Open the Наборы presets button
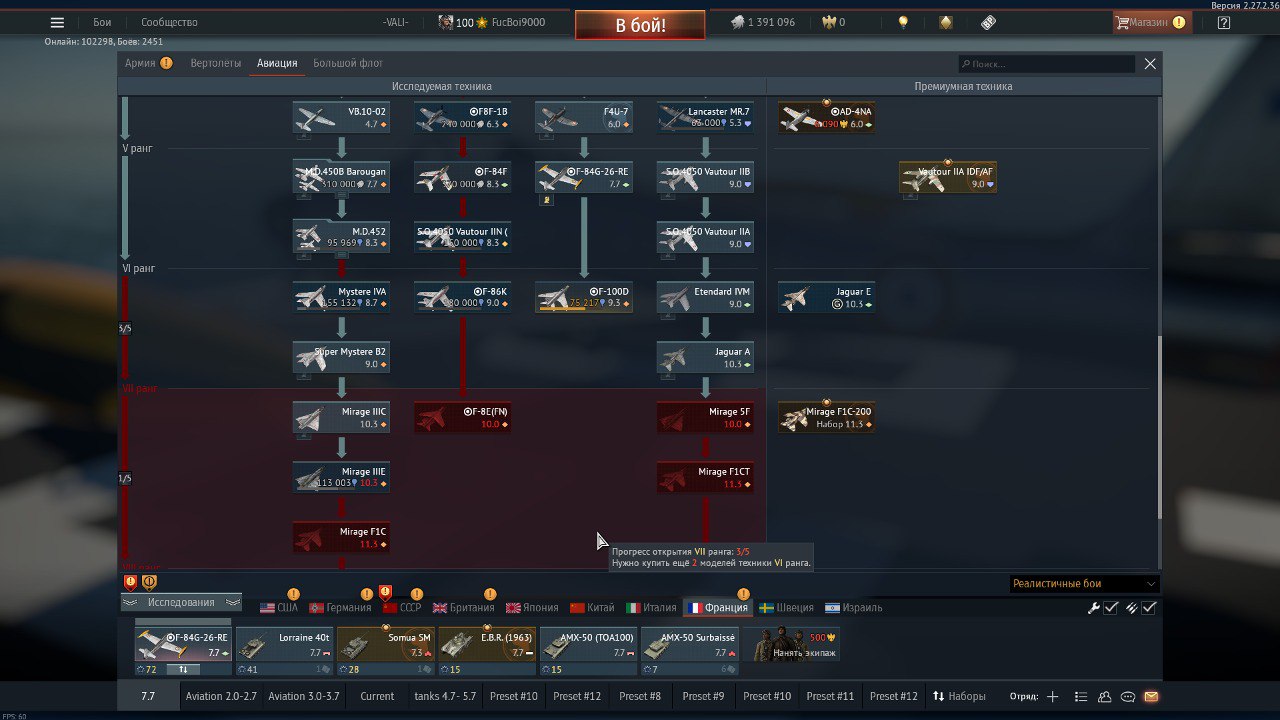The height and width of the screenshot is (720, 1280). point(959,696)
